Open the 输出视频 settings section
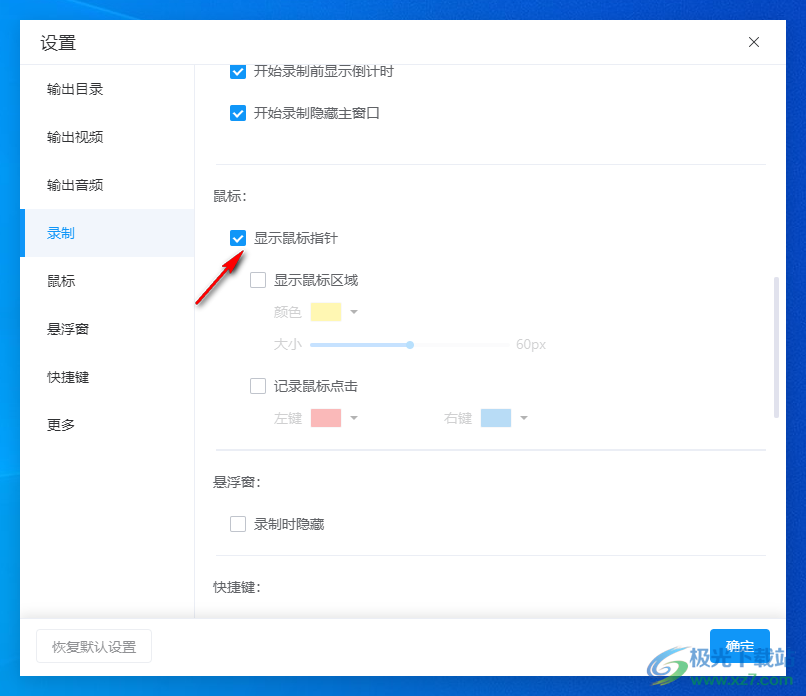806x696 pixels. [x=75, y=137]
